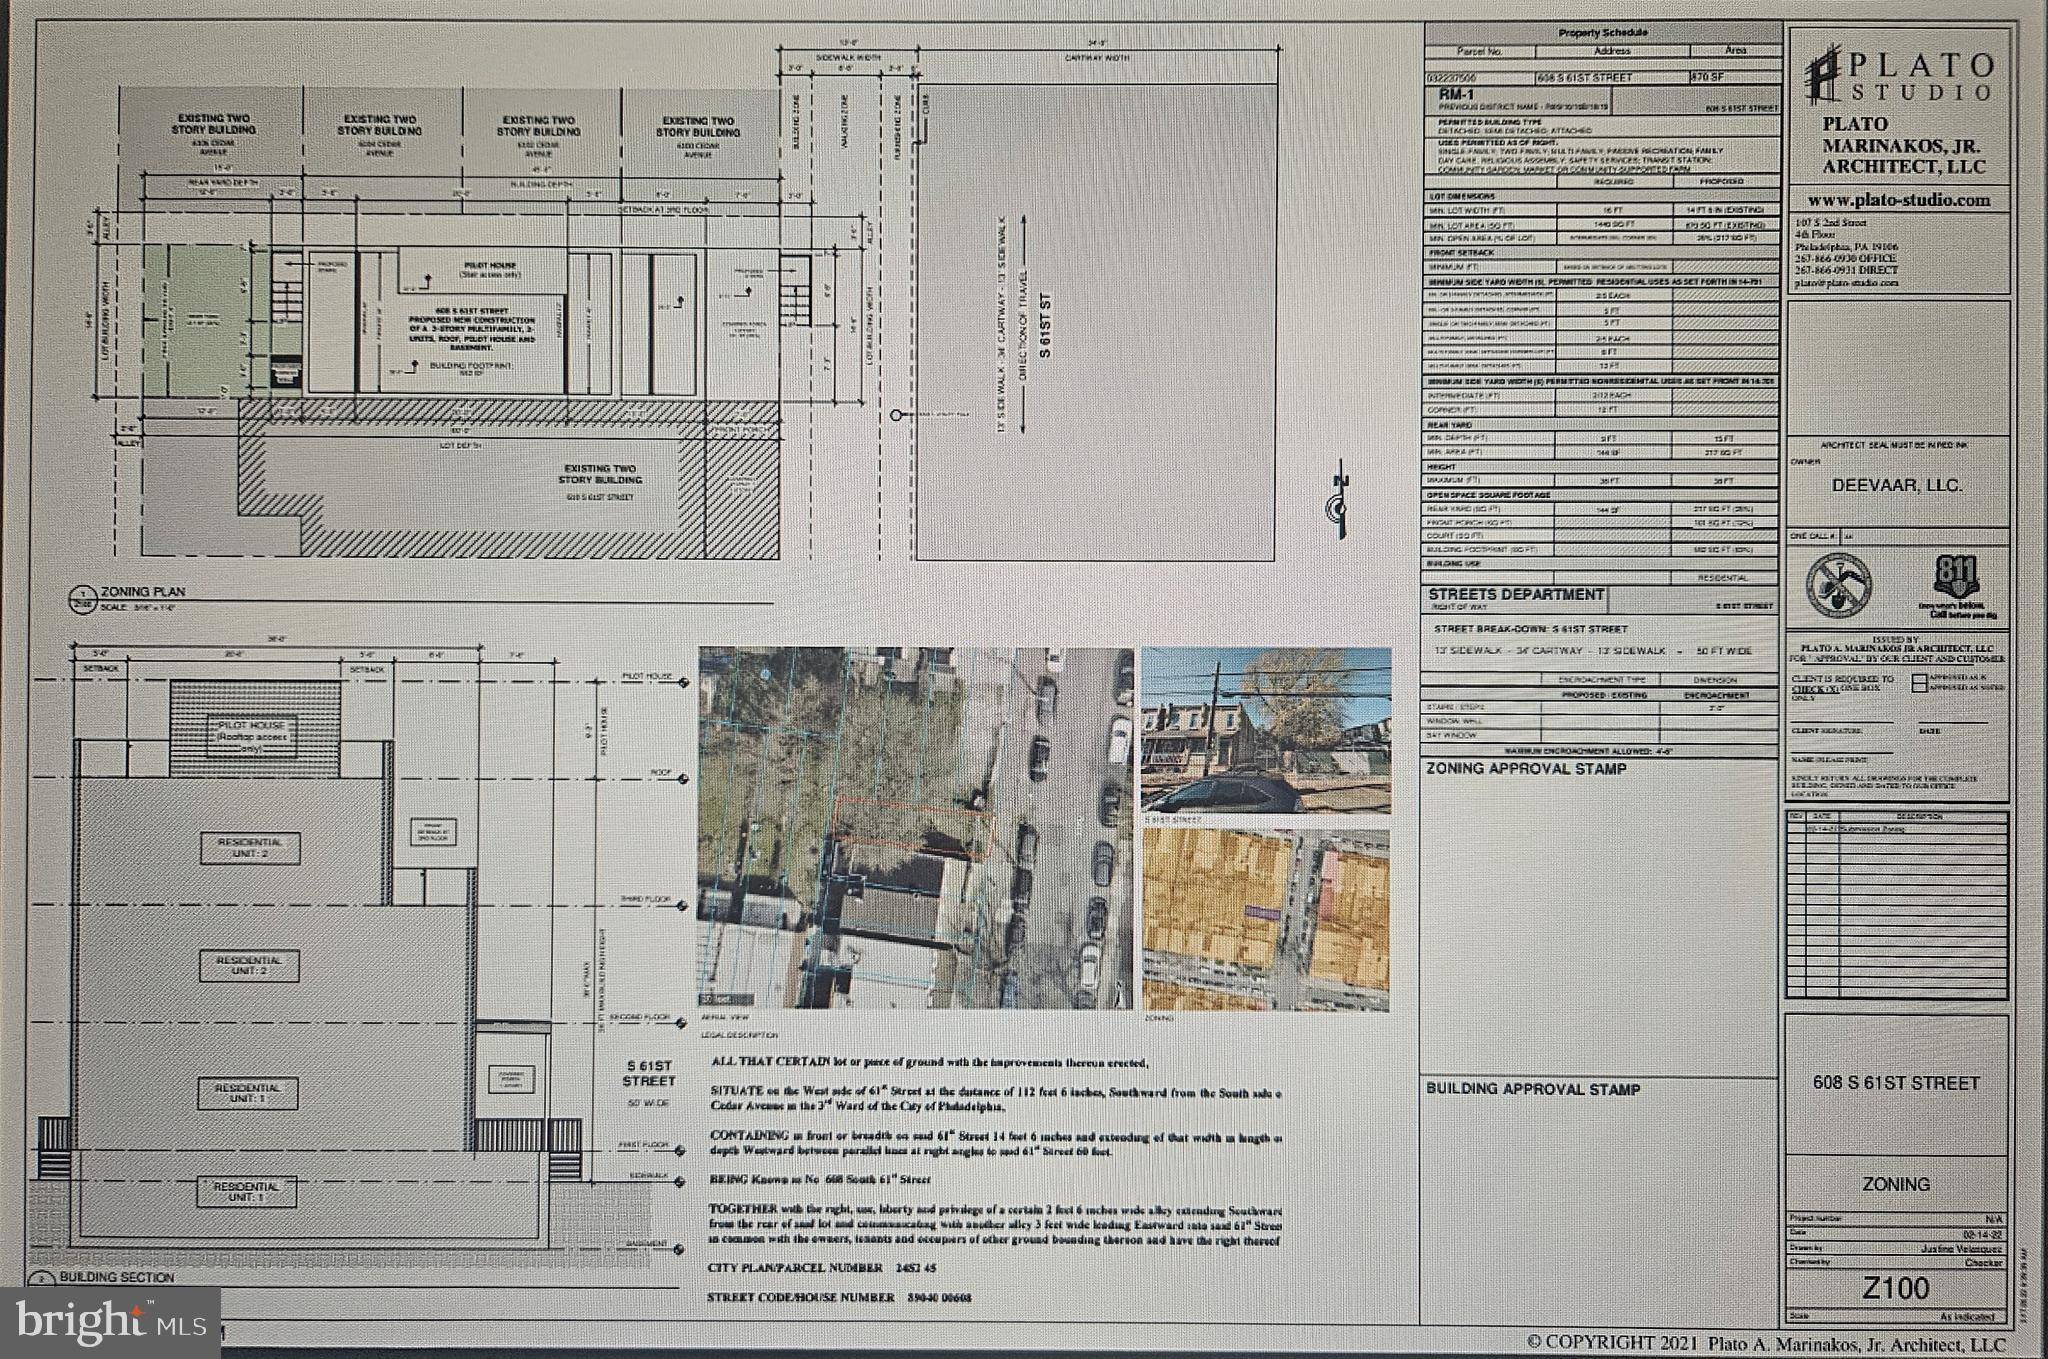The image size is (2048, 1359).
Task: Click the 'SIDEWALK WIDTH' dimension label
Action: [x=850, y=58]
